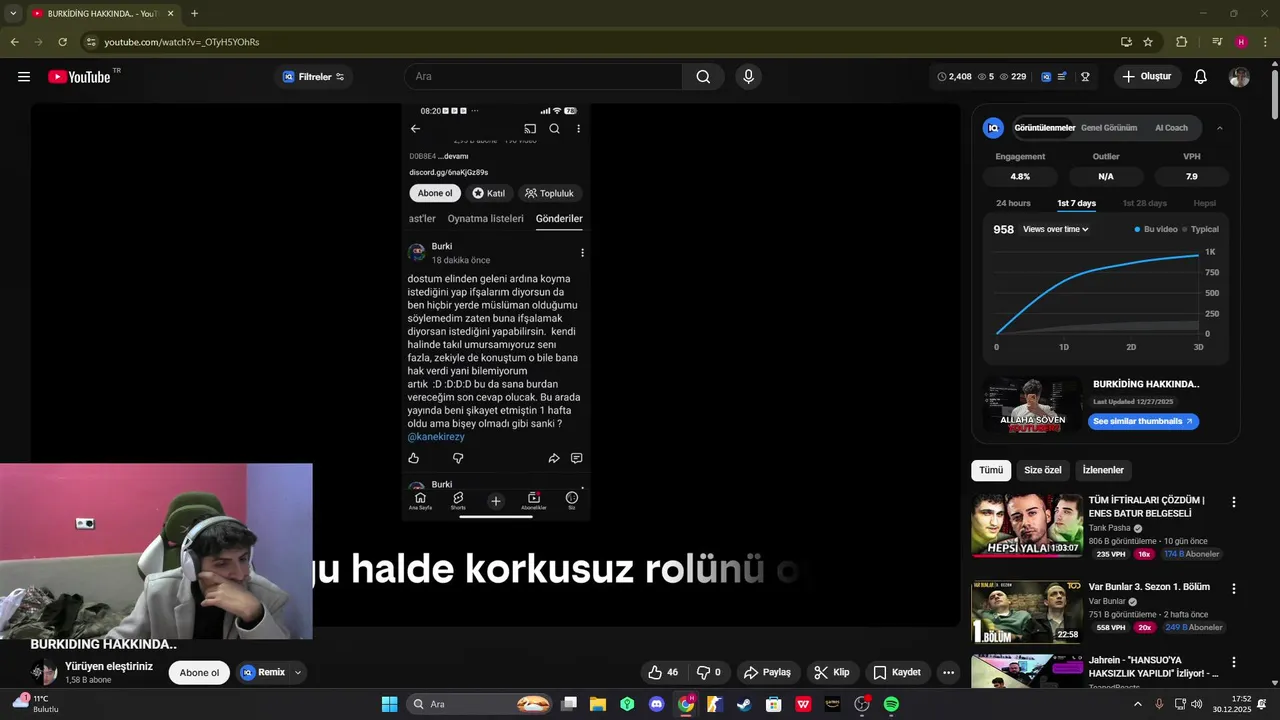Click the YouTube search input field
This screenshot has height=720, width=1280.
pos(545,77)
